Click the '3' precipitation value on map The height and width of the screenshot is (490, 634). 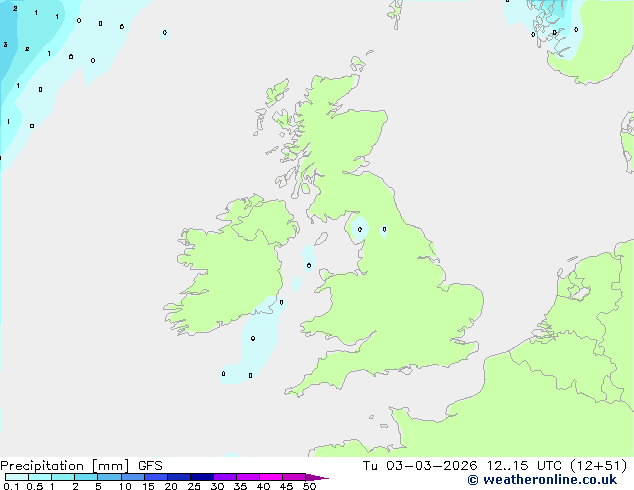5,44
